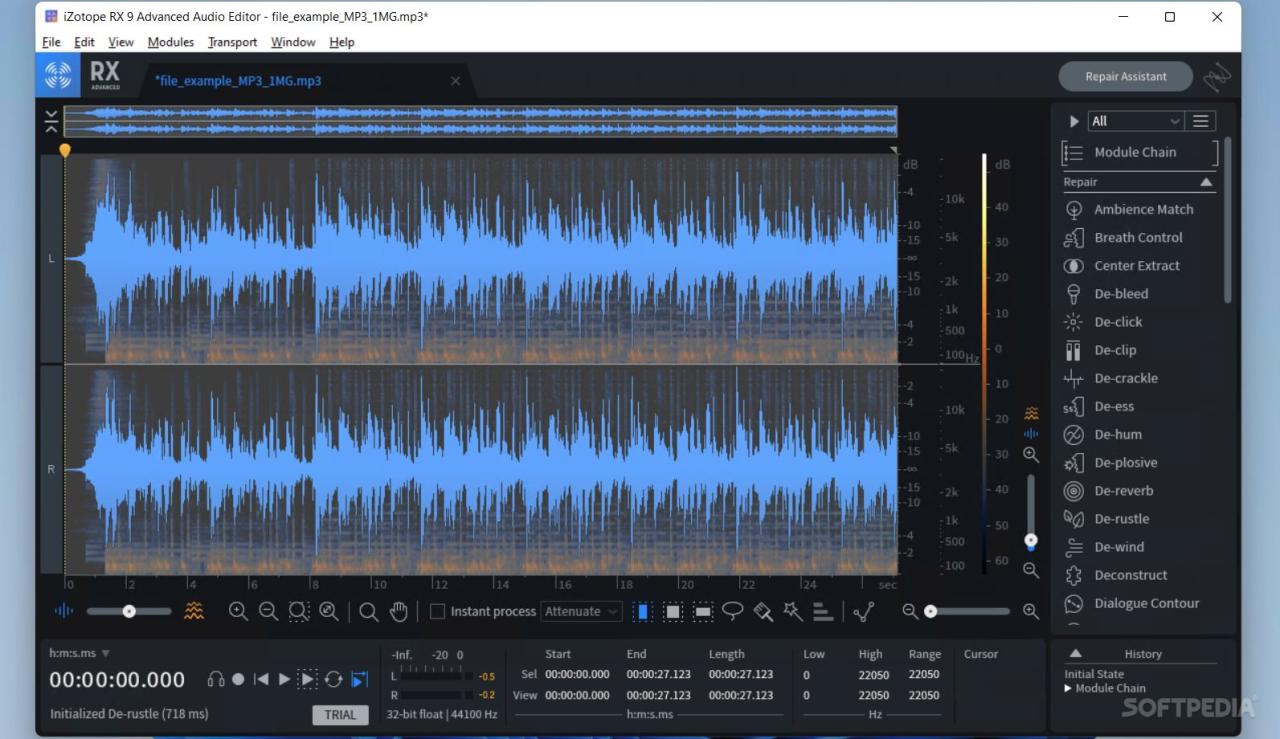Viewport: 1280px width, 739px height.
Task: Collapse the History panel triangle
Action: [x=1075, y=654]
